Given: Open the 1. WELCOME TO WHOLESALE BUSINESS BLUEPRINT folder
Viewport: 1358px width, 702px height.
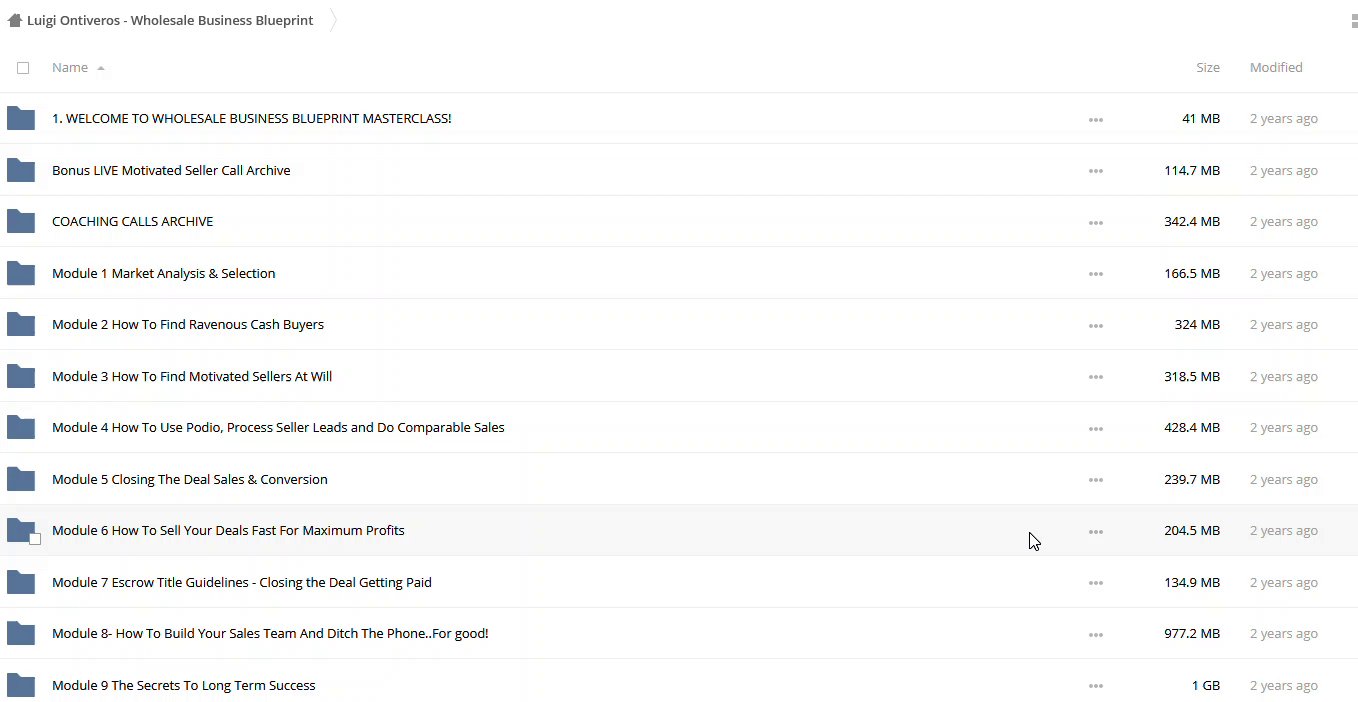Looking at the screenshot, I should (x=251, y=118).
